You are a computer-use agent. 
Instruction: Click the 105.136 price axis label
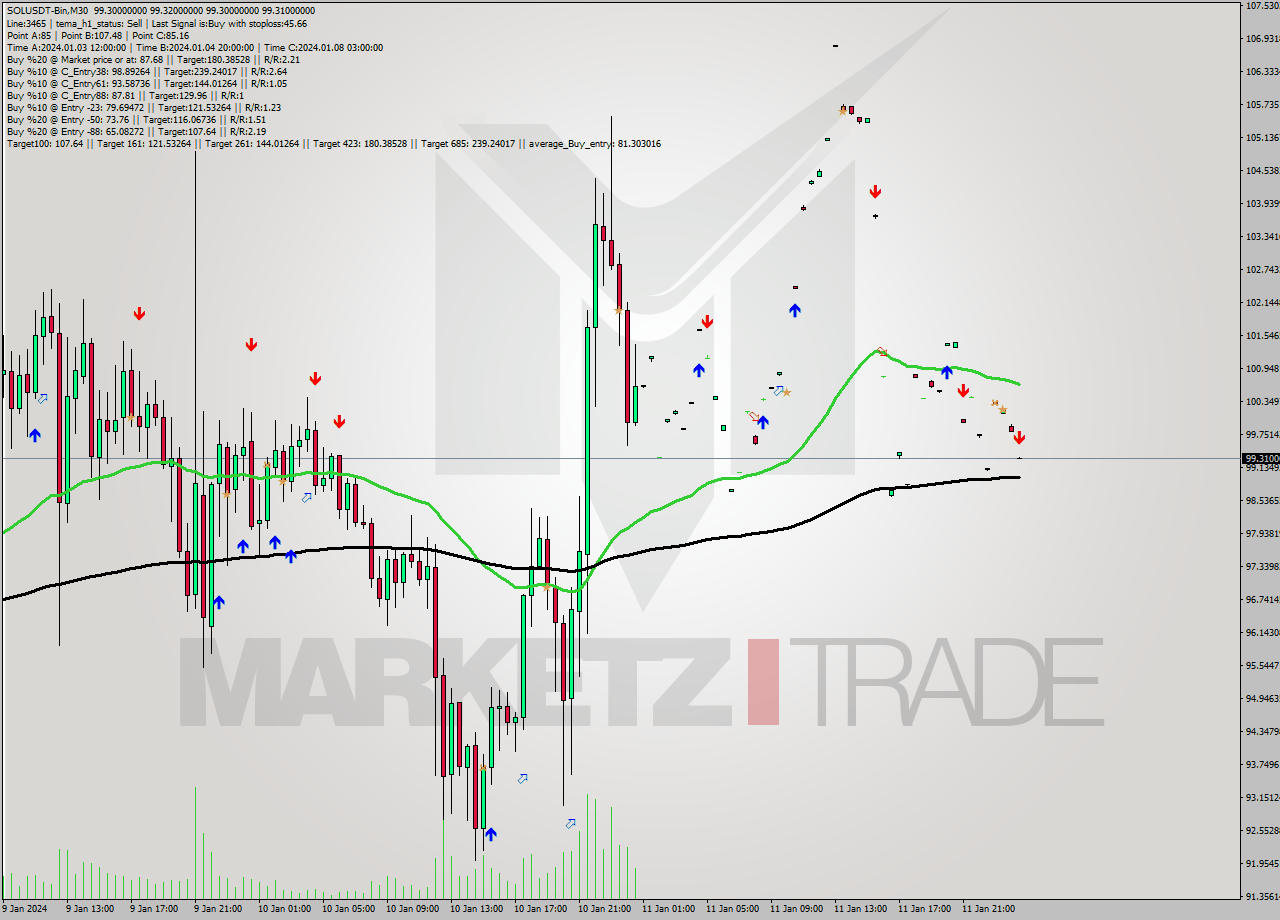pyautogui.click(x=1262, y=137)
